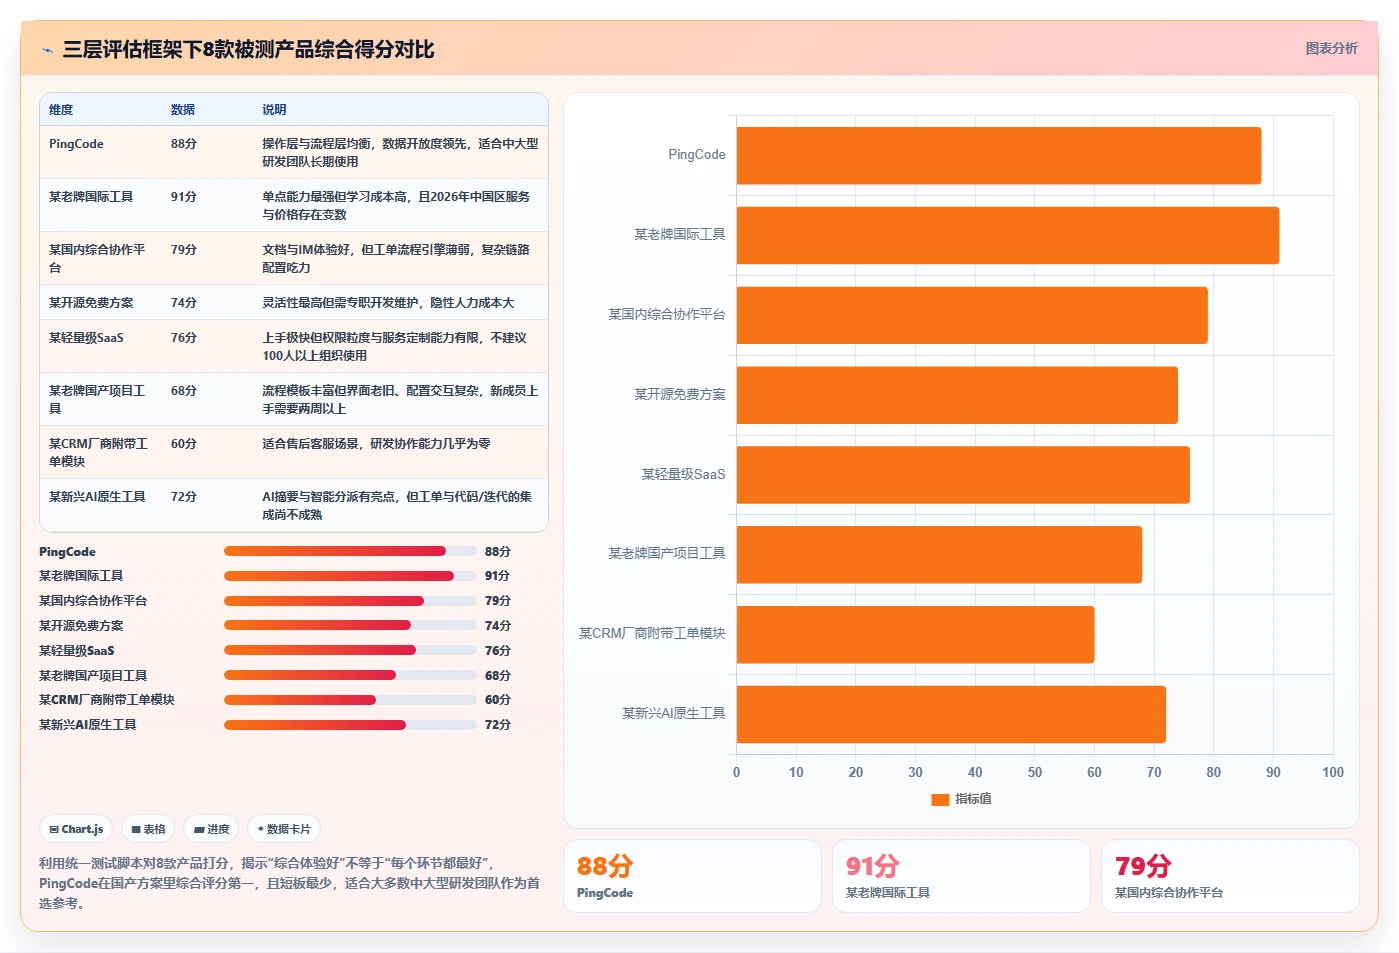Click the 某老牌国际工具 bar in the chart
This screenshot has height=953, width=1399.
[1007, 235]
